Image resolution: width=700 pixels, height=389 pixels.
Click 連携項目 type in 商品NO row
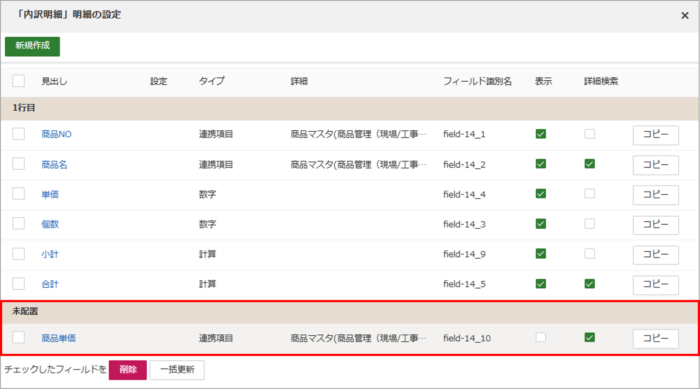(216, 134)
